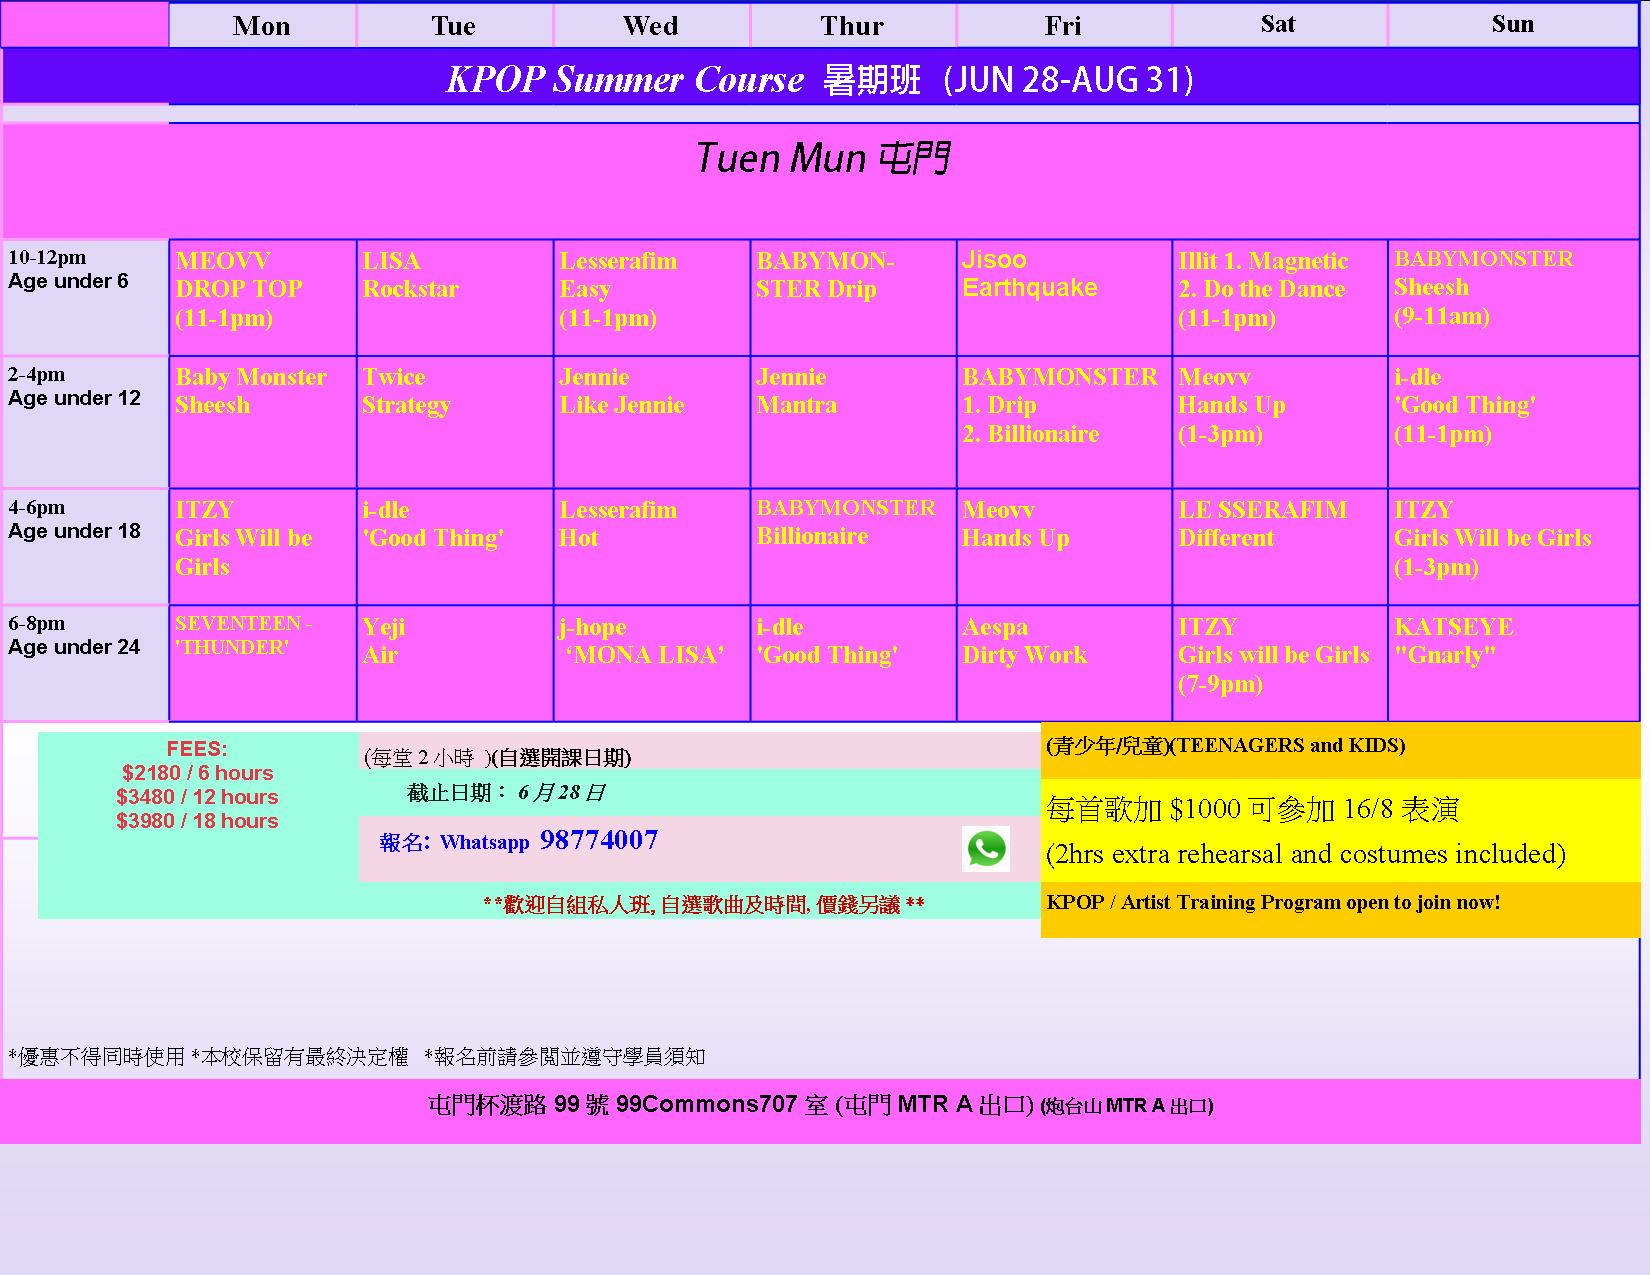Click the 截止日期 6月28日 deadline text
This screenshot has width=1650, height=1275.
tap(506, 793)
